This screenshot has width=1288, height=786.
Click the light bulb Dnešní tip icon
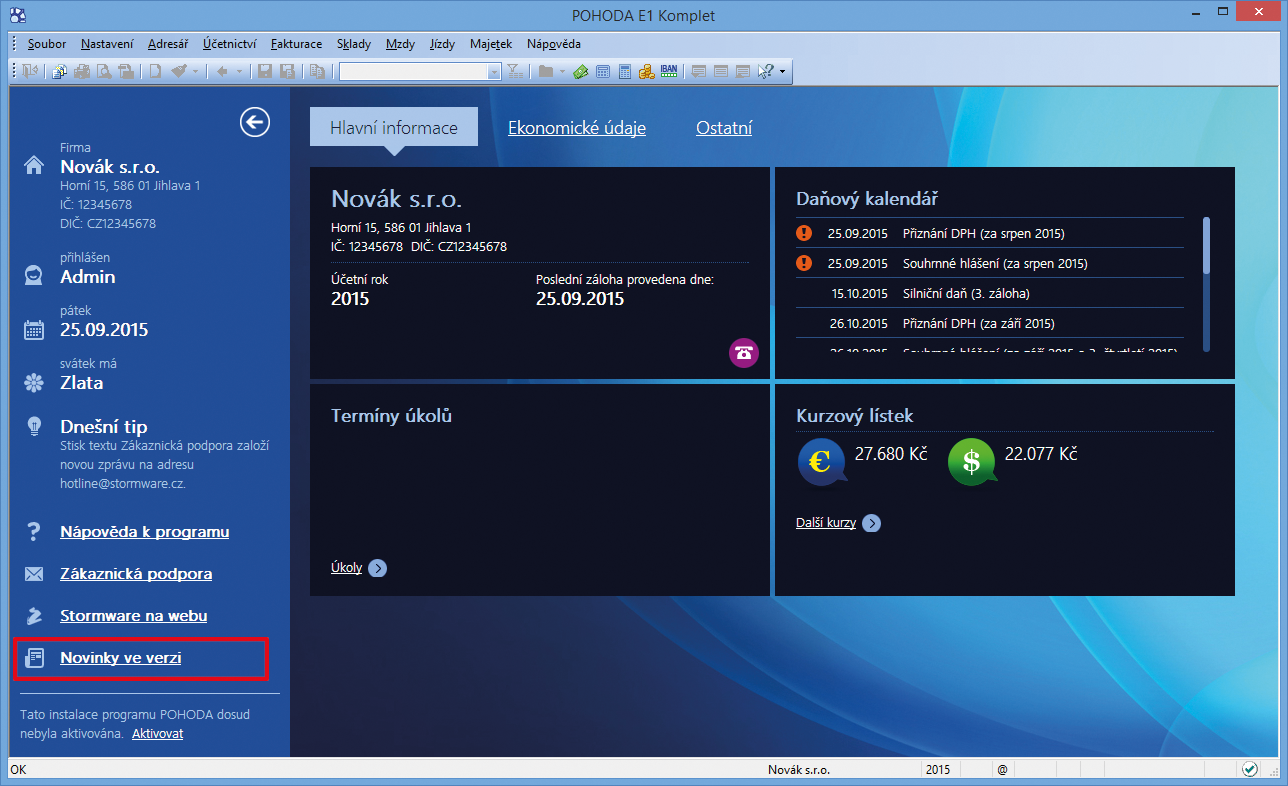pos(34,426)
